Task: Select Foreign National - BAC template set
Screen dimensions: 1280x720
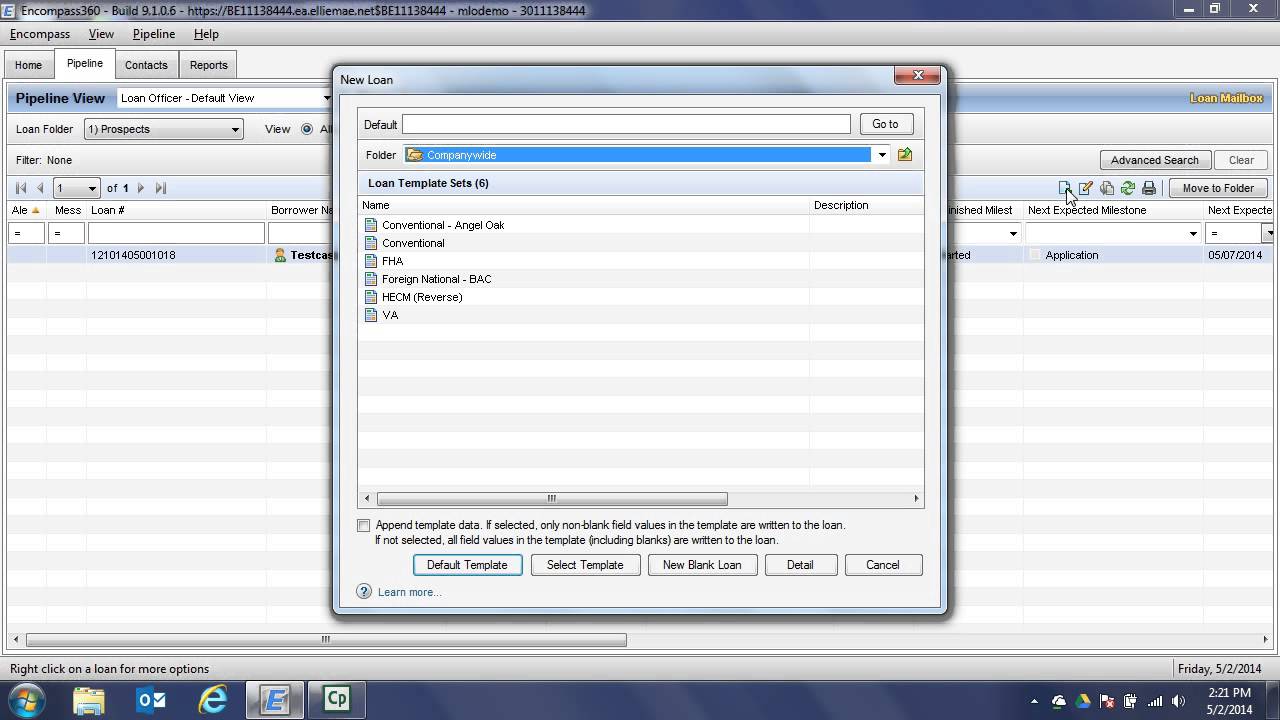Action: tap(436, 279)
